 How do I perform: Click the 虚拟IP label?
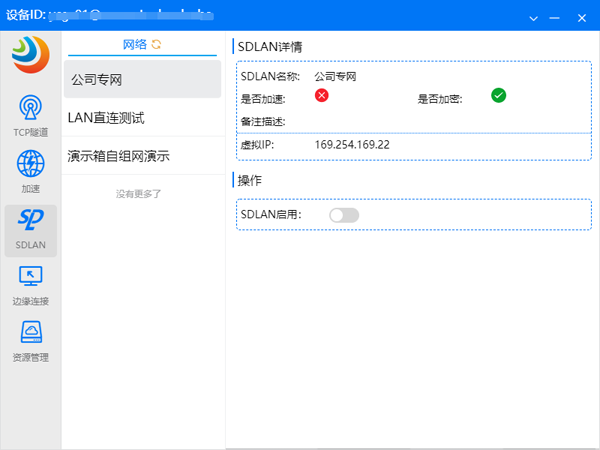click(257, 145)
